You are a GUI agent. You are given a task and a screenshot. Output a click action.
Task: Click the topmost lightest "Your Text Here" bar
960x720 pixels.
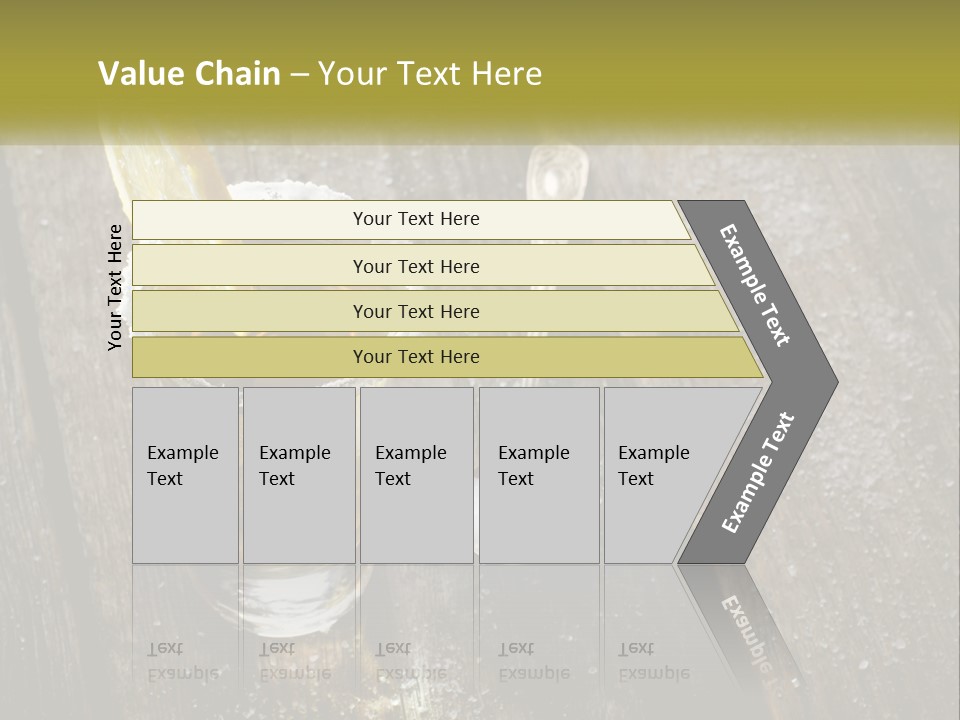(x=415, y=219)
